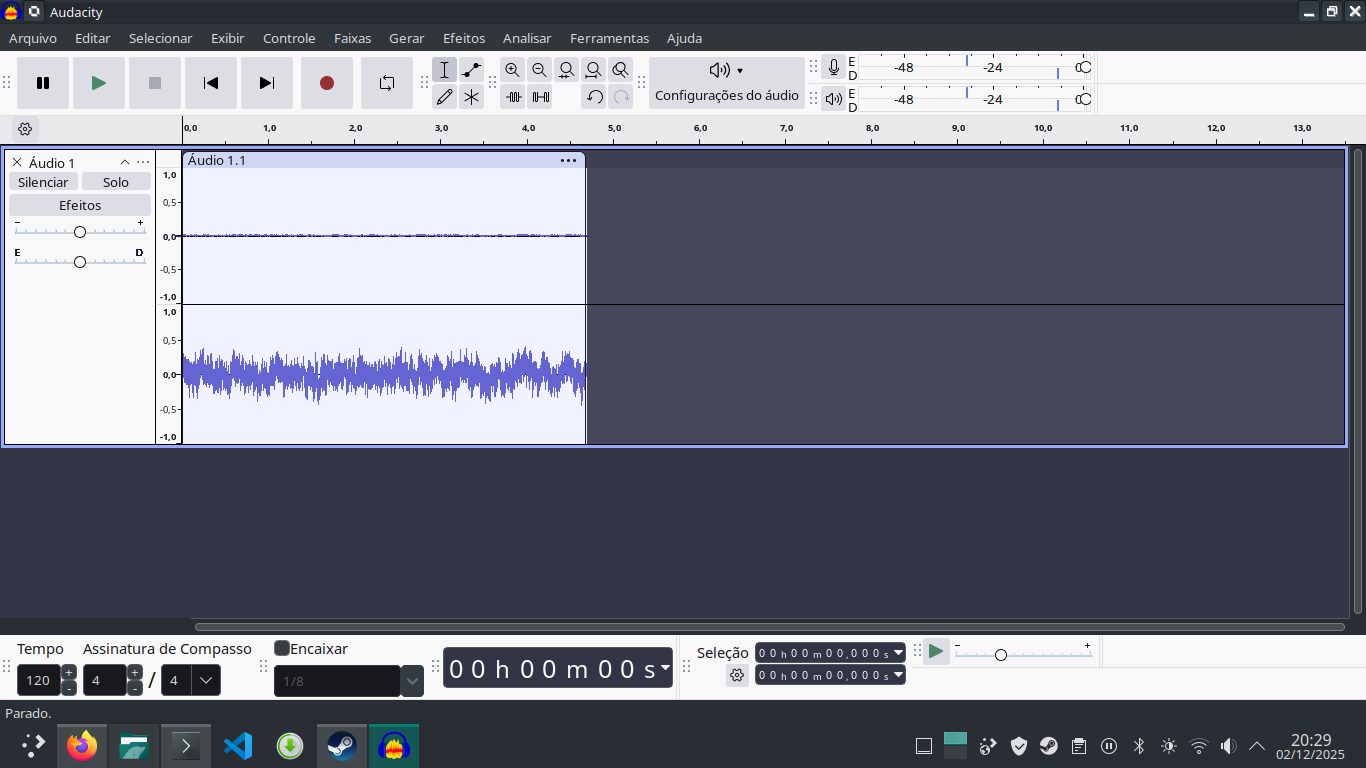Open the Áudio 1.1 clip options menu
The image size is (1366, 768).
point(568,161)
